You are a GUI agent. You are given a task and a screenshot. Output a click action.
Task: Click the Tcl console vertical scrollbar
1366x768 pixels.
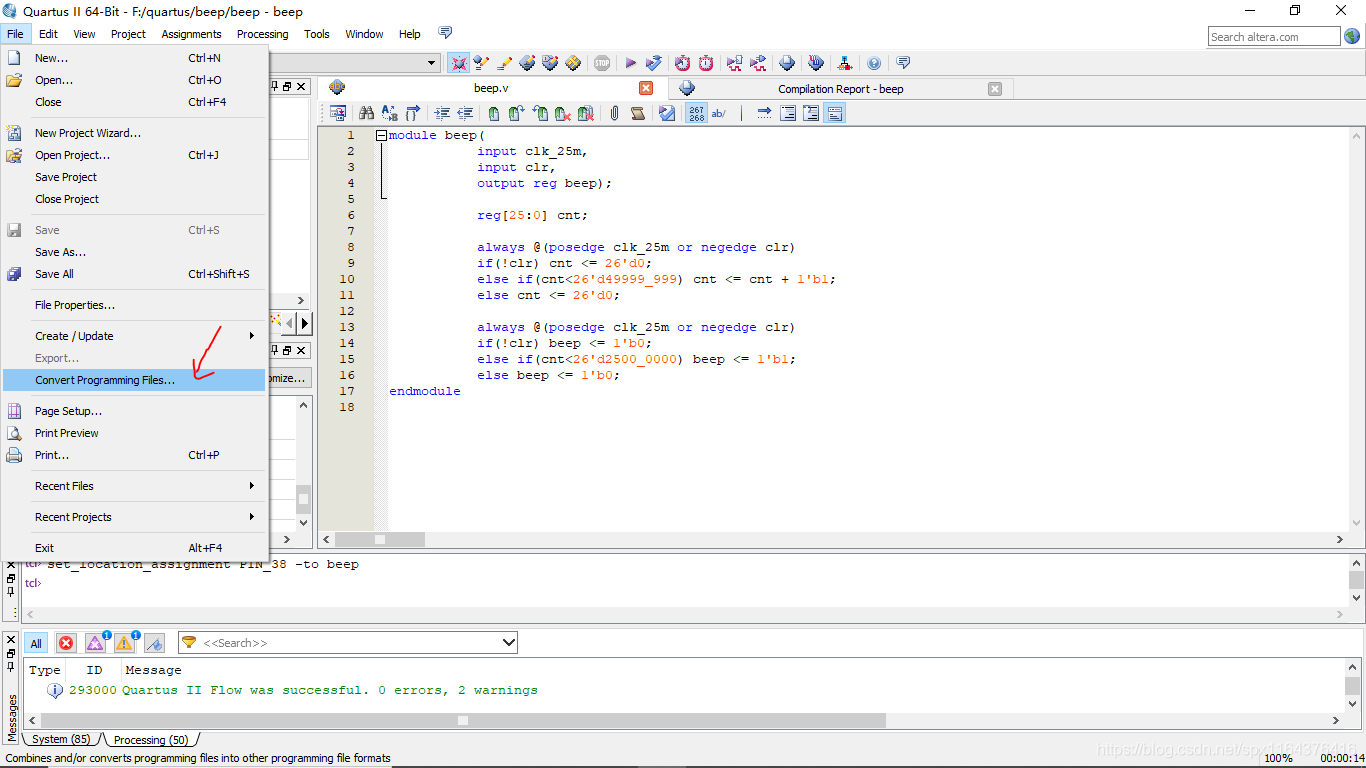coord(1356,580)
